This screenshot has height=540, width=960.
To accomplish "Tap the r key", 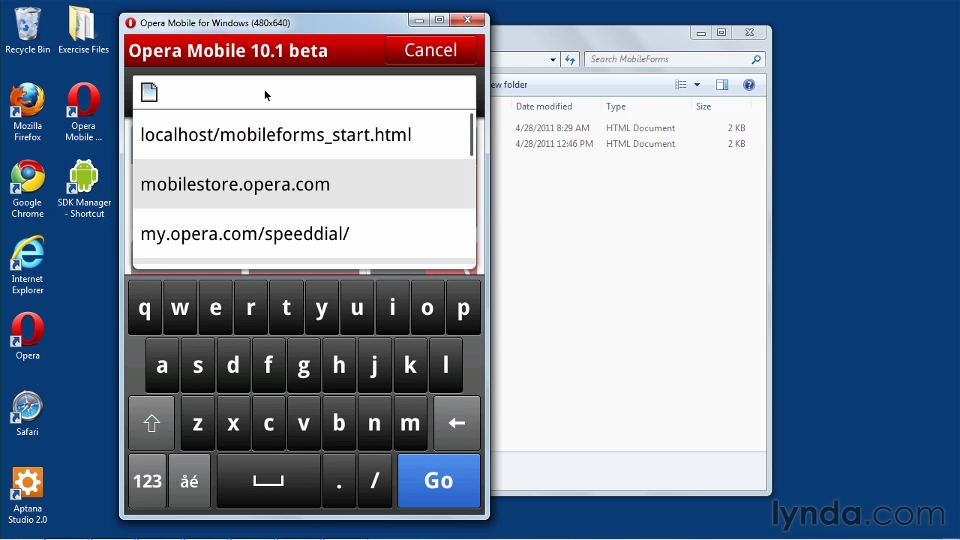I will pyautogui.click(x=250, y=308).
